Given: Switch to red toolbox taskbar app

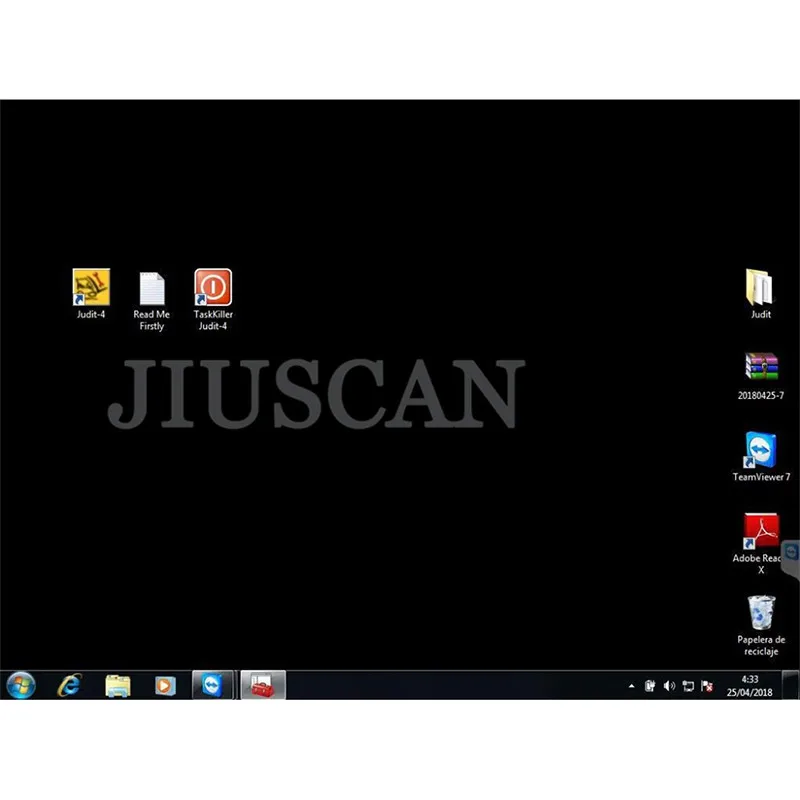Looking at the screenshot, I should click(x=263, y=685).
